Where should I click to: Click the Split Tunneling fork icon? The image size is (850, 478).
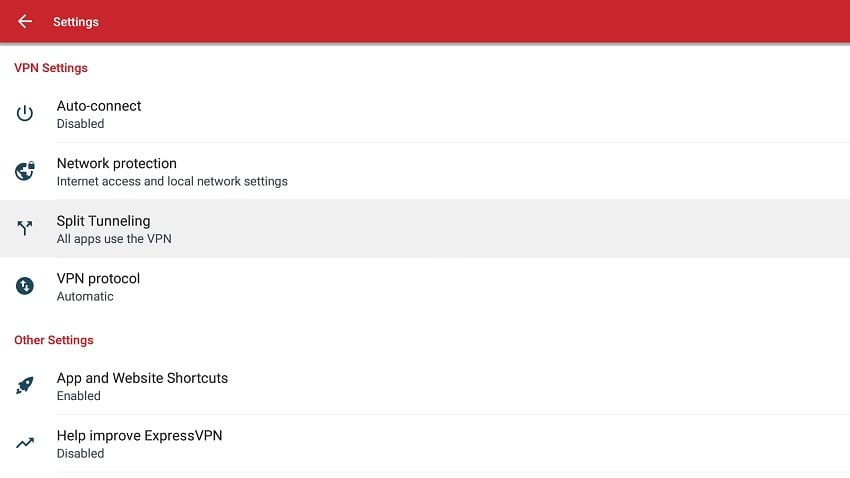[25, 229]
